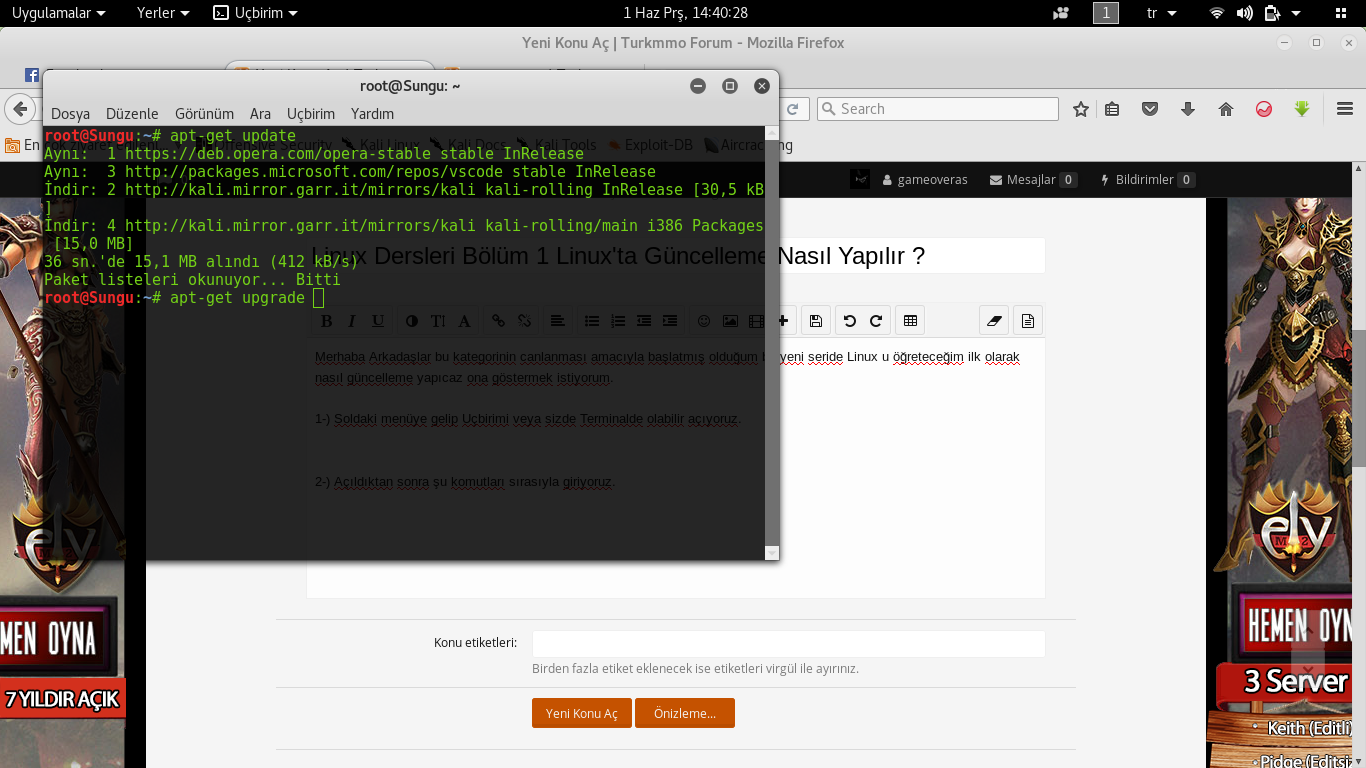The width and height of the screenshot is (1366, 768).
Task: Save draft with the floppy disk icon
Action: tap(816, 321)
